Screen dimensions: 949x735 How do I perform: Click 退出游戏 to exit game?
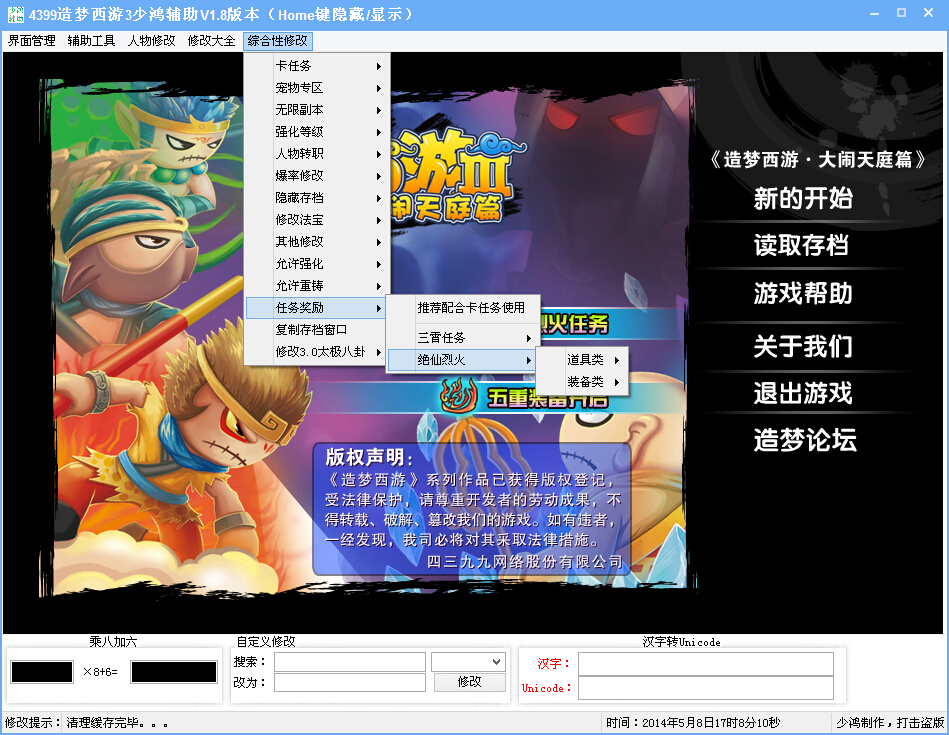(x=803, y=393)
